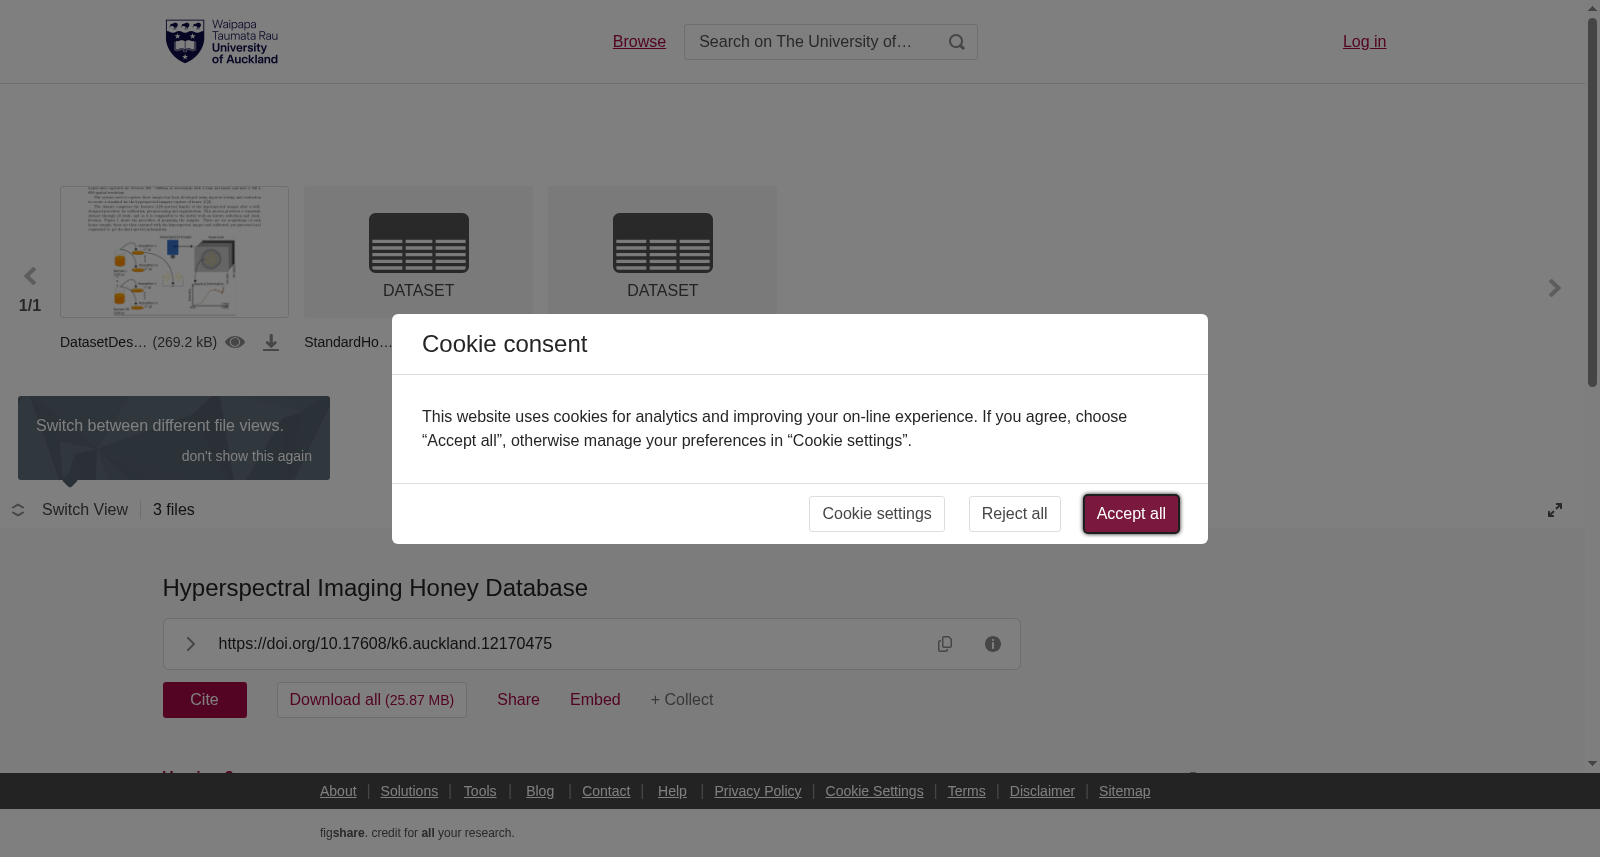Image resolution: width=1600 pixels, height=857 pixels.
Task: Show DOI info icon
Action: tap(993, 644)
